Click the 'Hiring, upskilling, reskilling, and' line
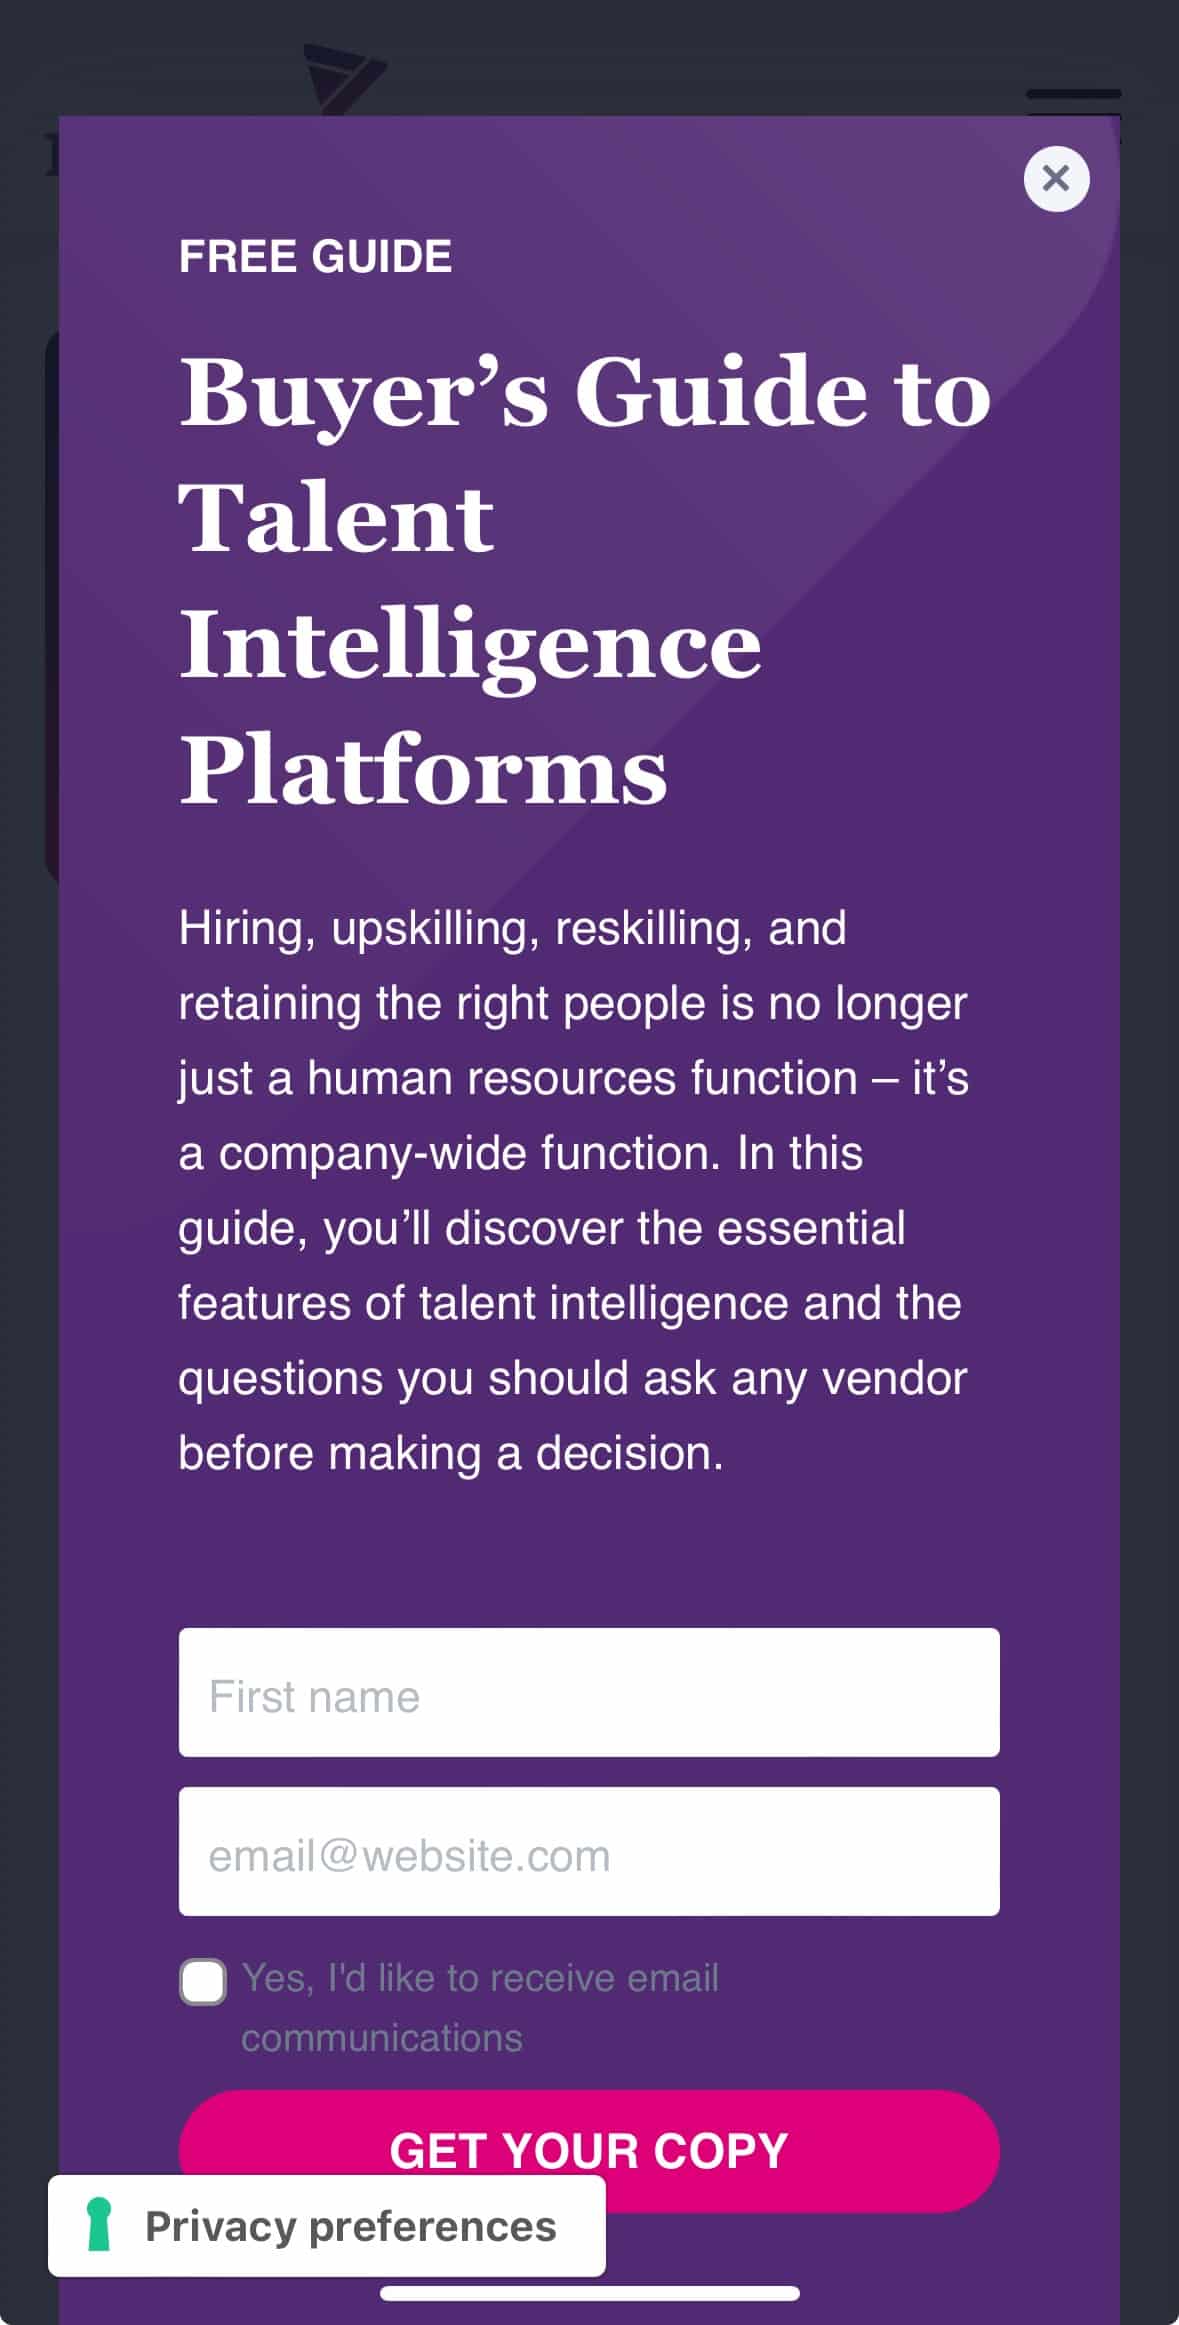 512,929
